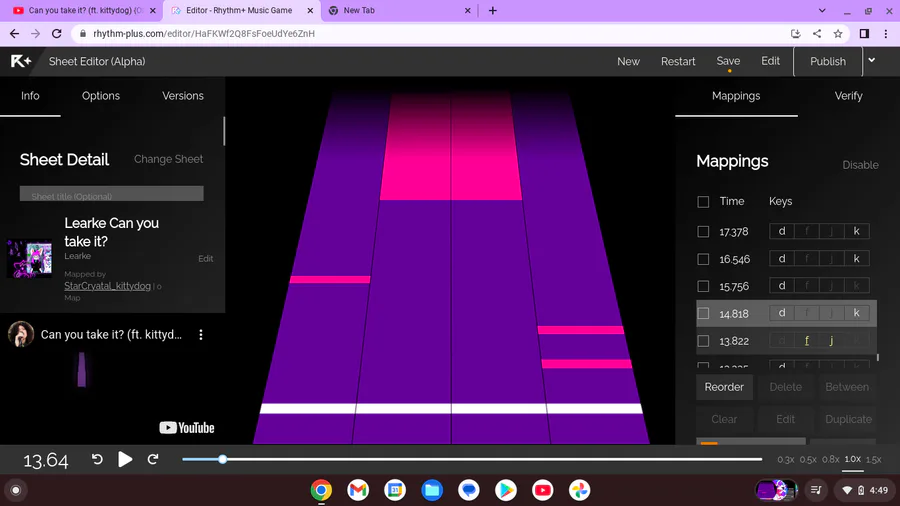This screenshot has height=506, width=900.
Task: Open a new browser tab
Action: pos(492,10)
